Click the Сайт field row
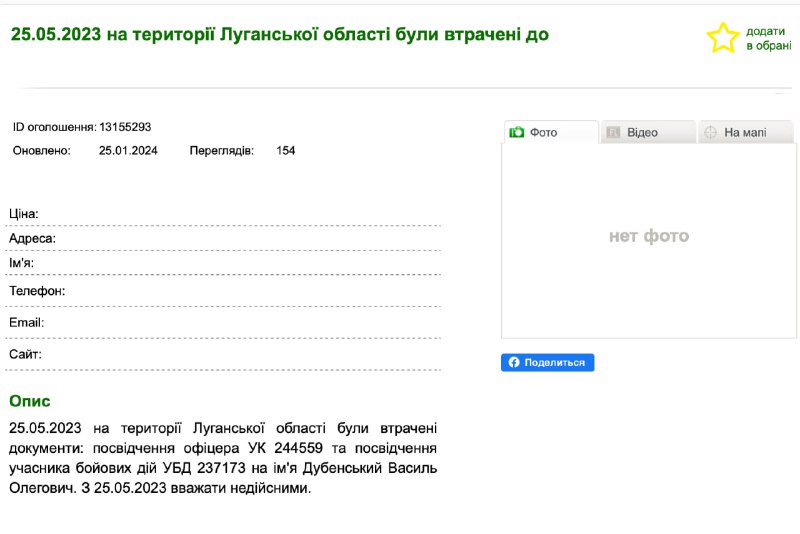800x534 pixels. [223, 354]
